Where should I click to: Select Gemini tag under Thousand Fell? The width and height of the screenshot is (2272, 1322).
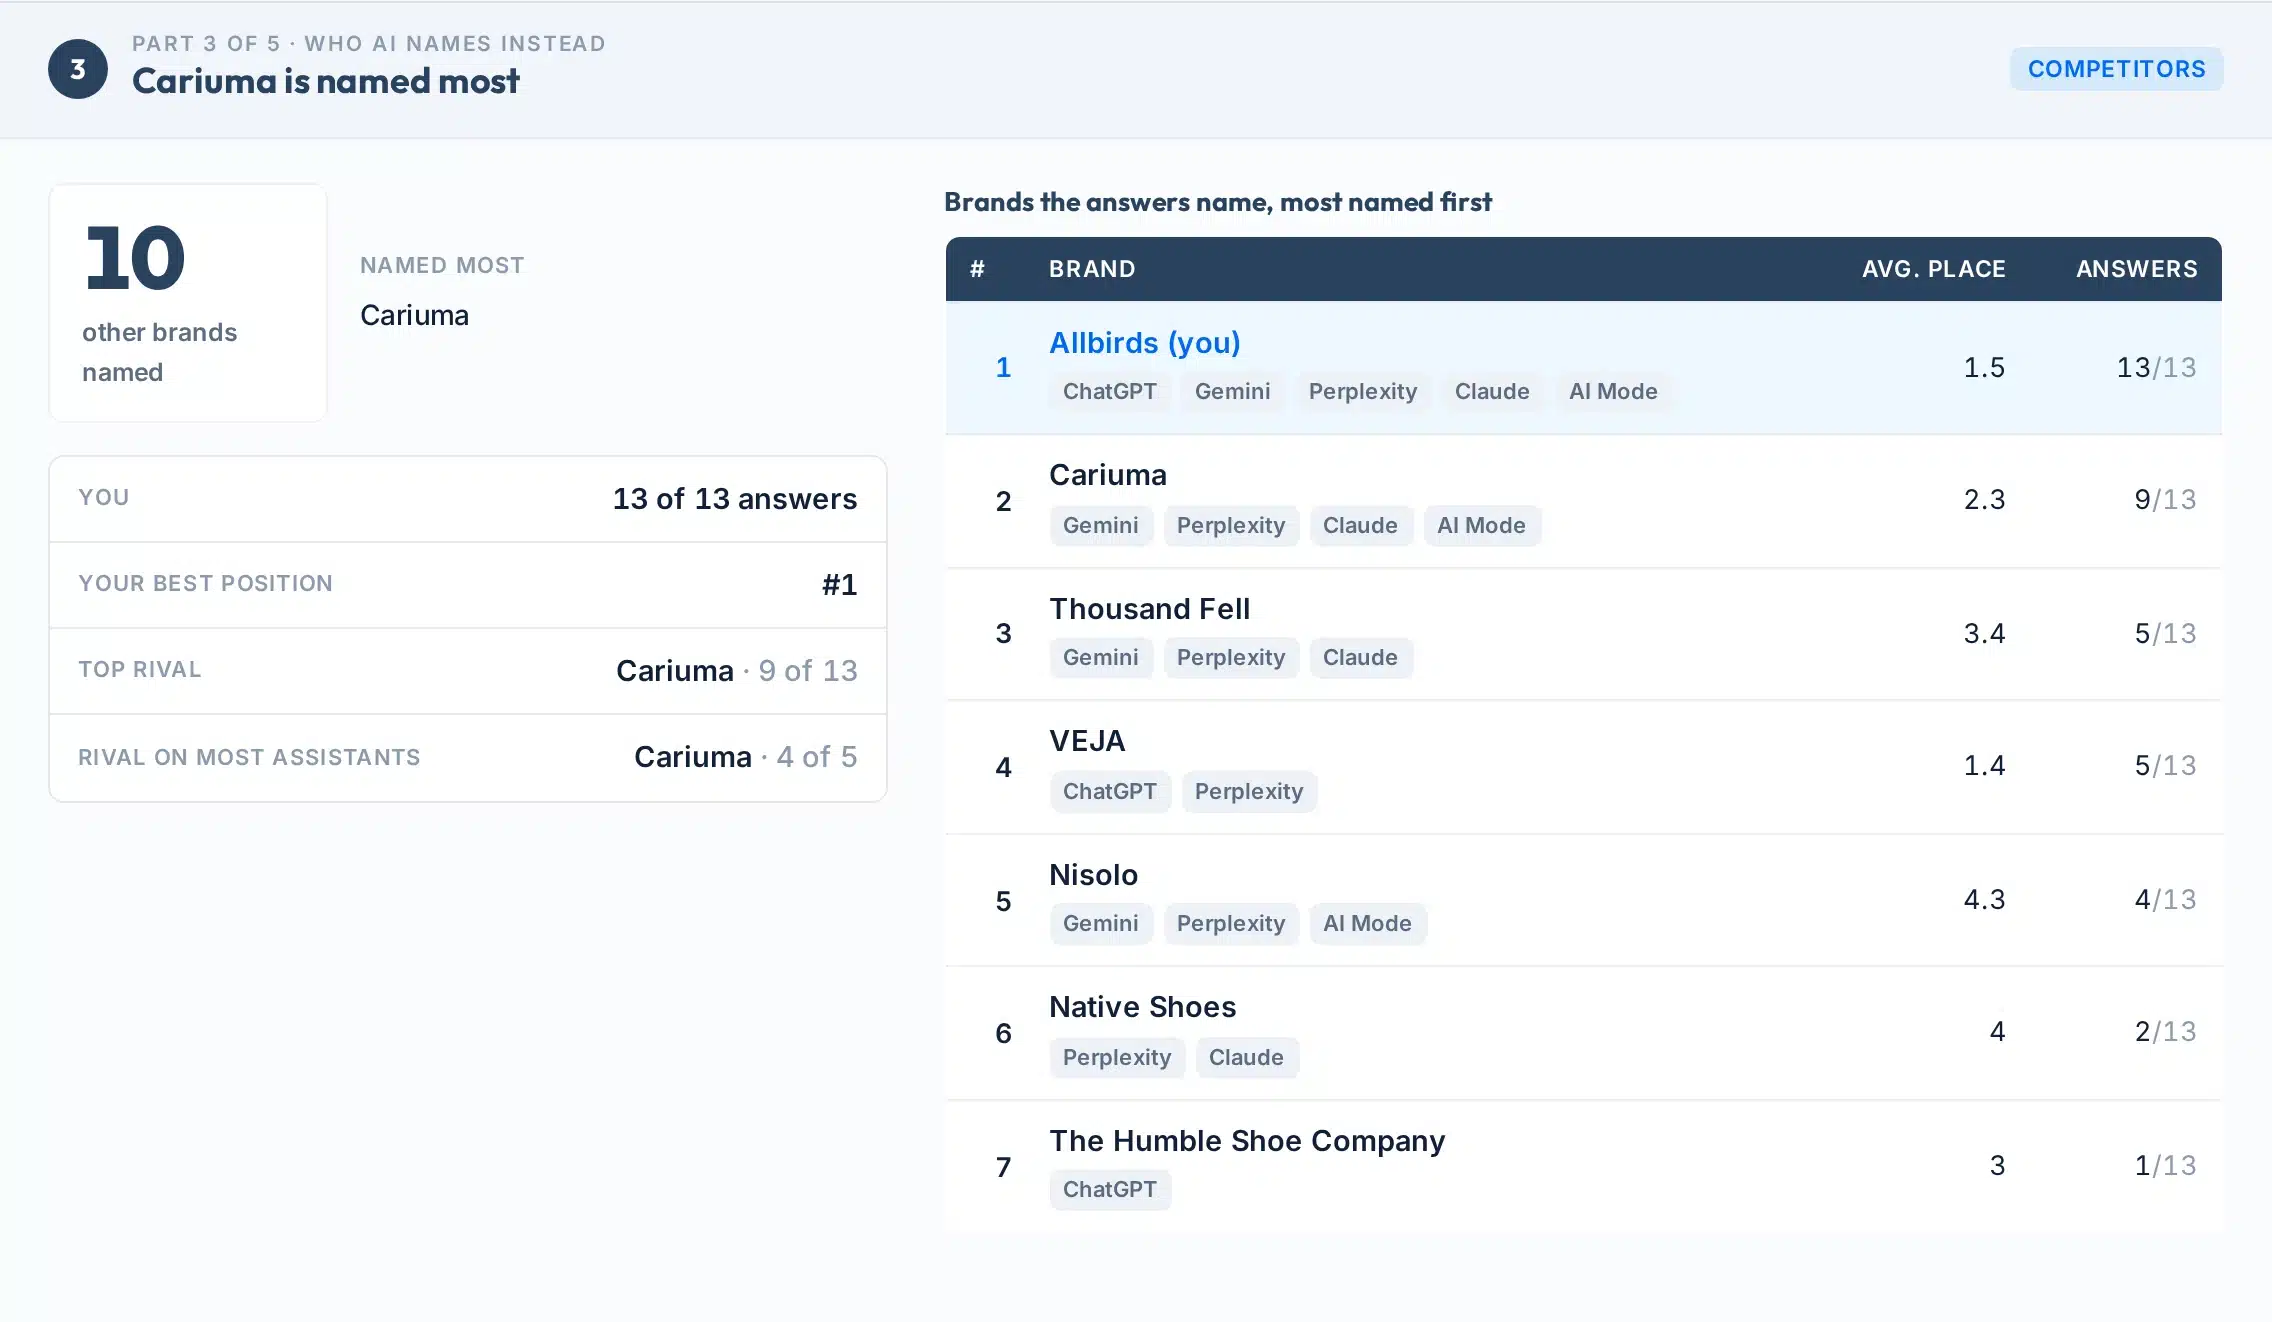point(1100,658)
